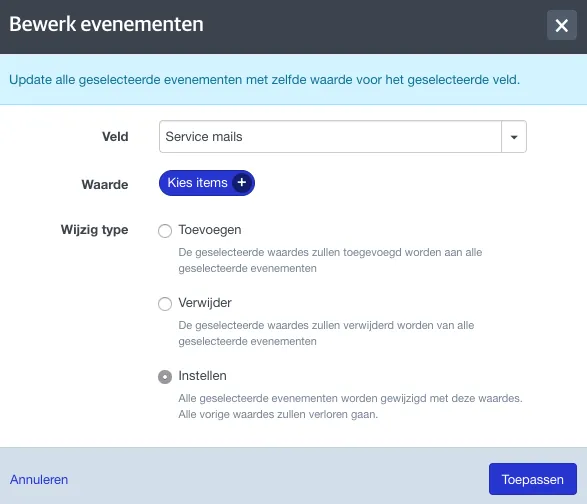Select the Toevoegen radio option
The width and height of the screenshot is (587, 504).
tap(165, 231)
